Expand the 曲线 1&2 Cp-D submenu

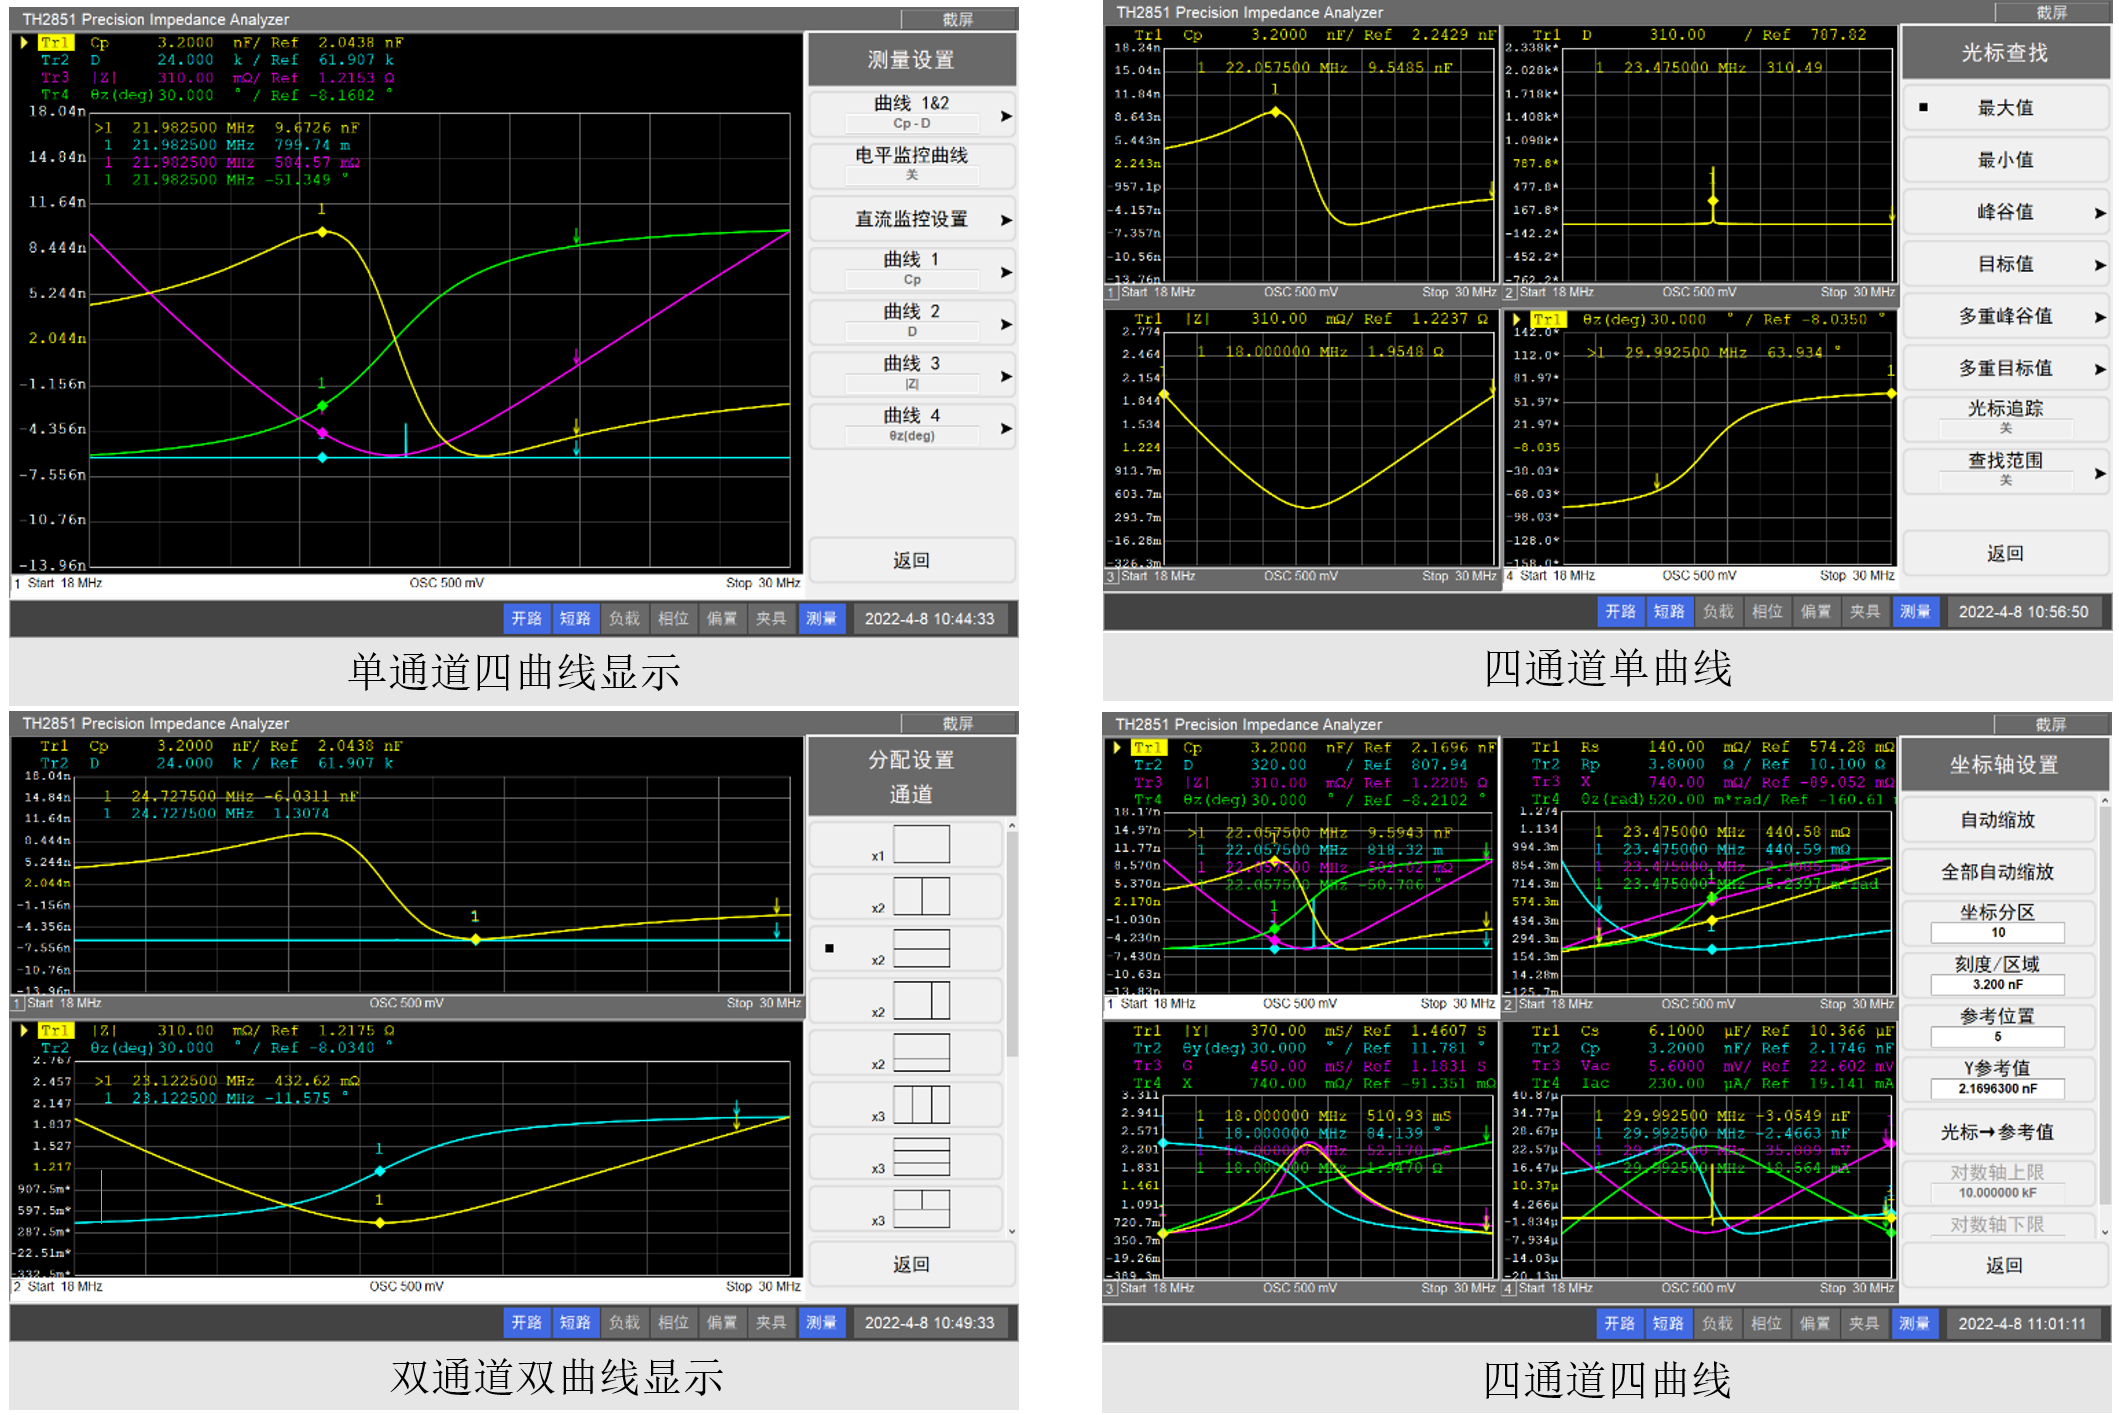911,113
